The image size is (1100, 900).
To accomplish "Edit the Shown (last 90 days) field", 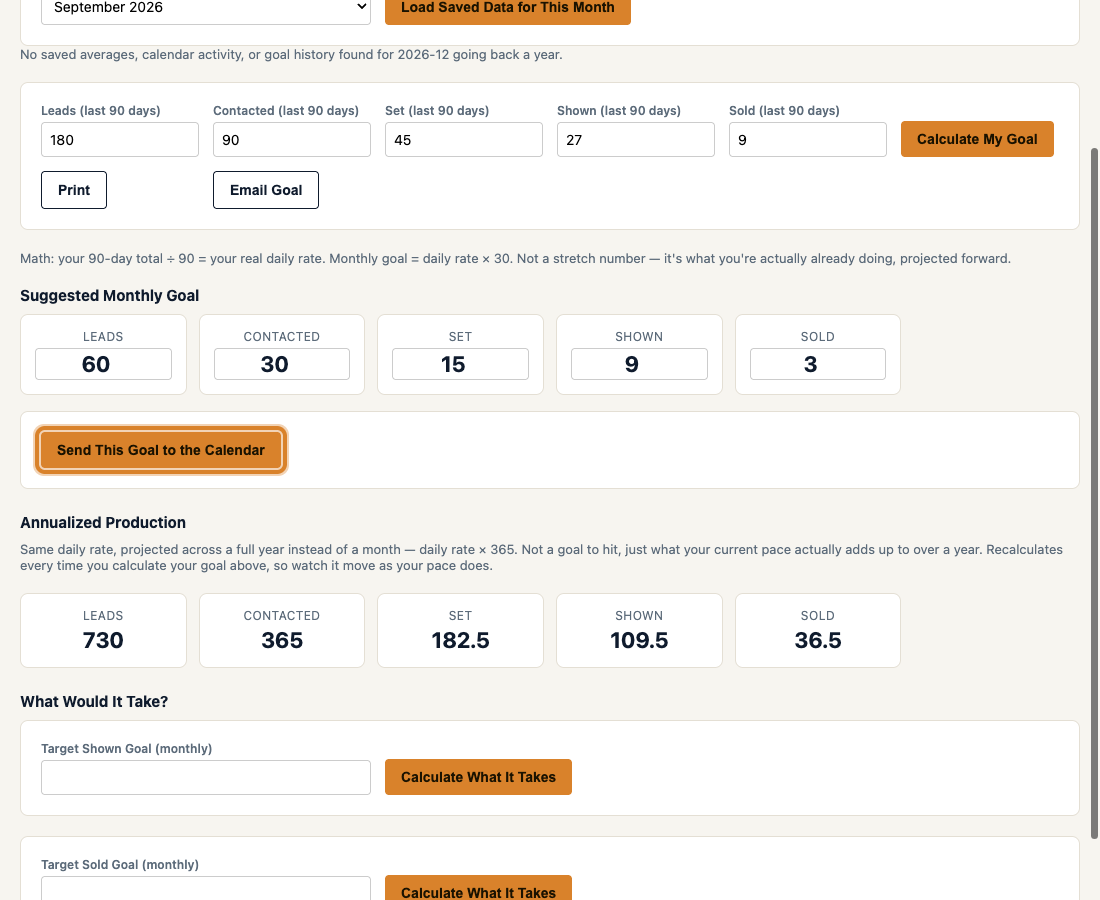I will click(636, 140).
